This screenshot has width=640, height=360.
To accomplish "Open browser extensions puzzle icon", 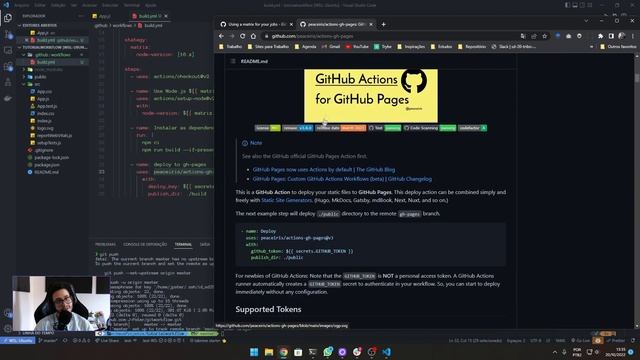I will point(600,36).
